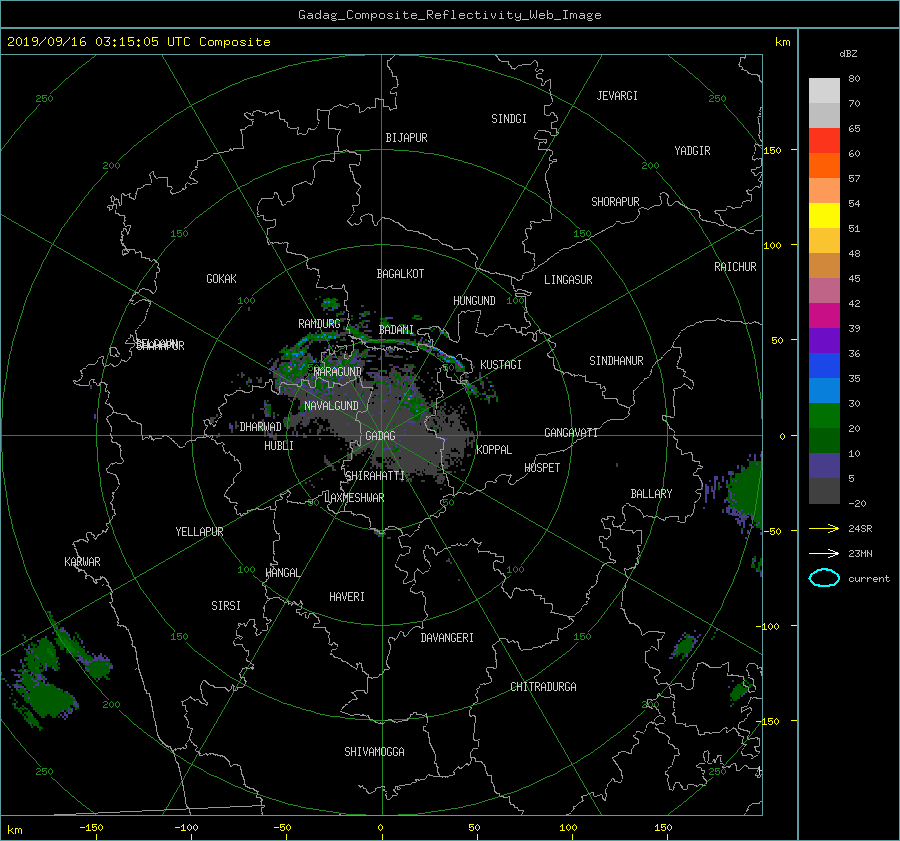Click the GANGAVATI city label

tap(571, 433)
